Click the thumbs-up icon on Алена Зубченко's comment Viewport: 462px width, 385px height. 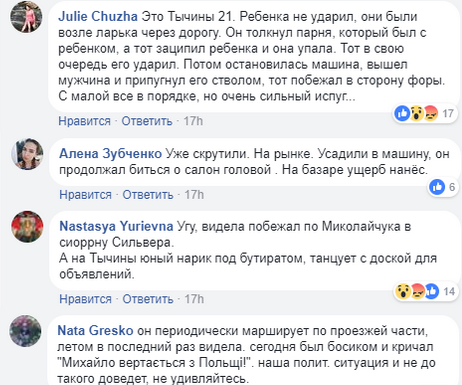tap(437, 187)
